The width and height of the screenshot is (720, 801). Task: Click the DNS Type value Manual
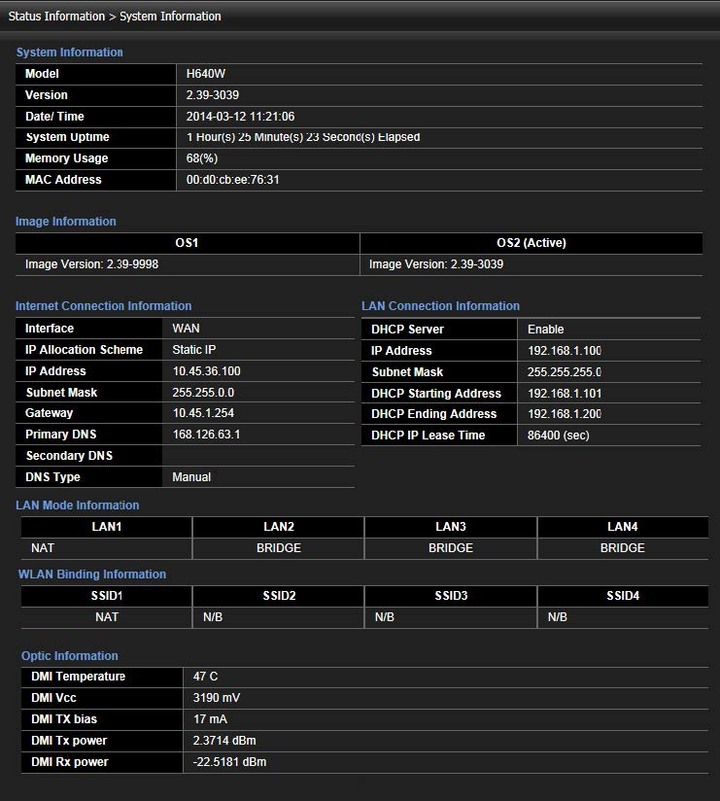tap(192, 477)
